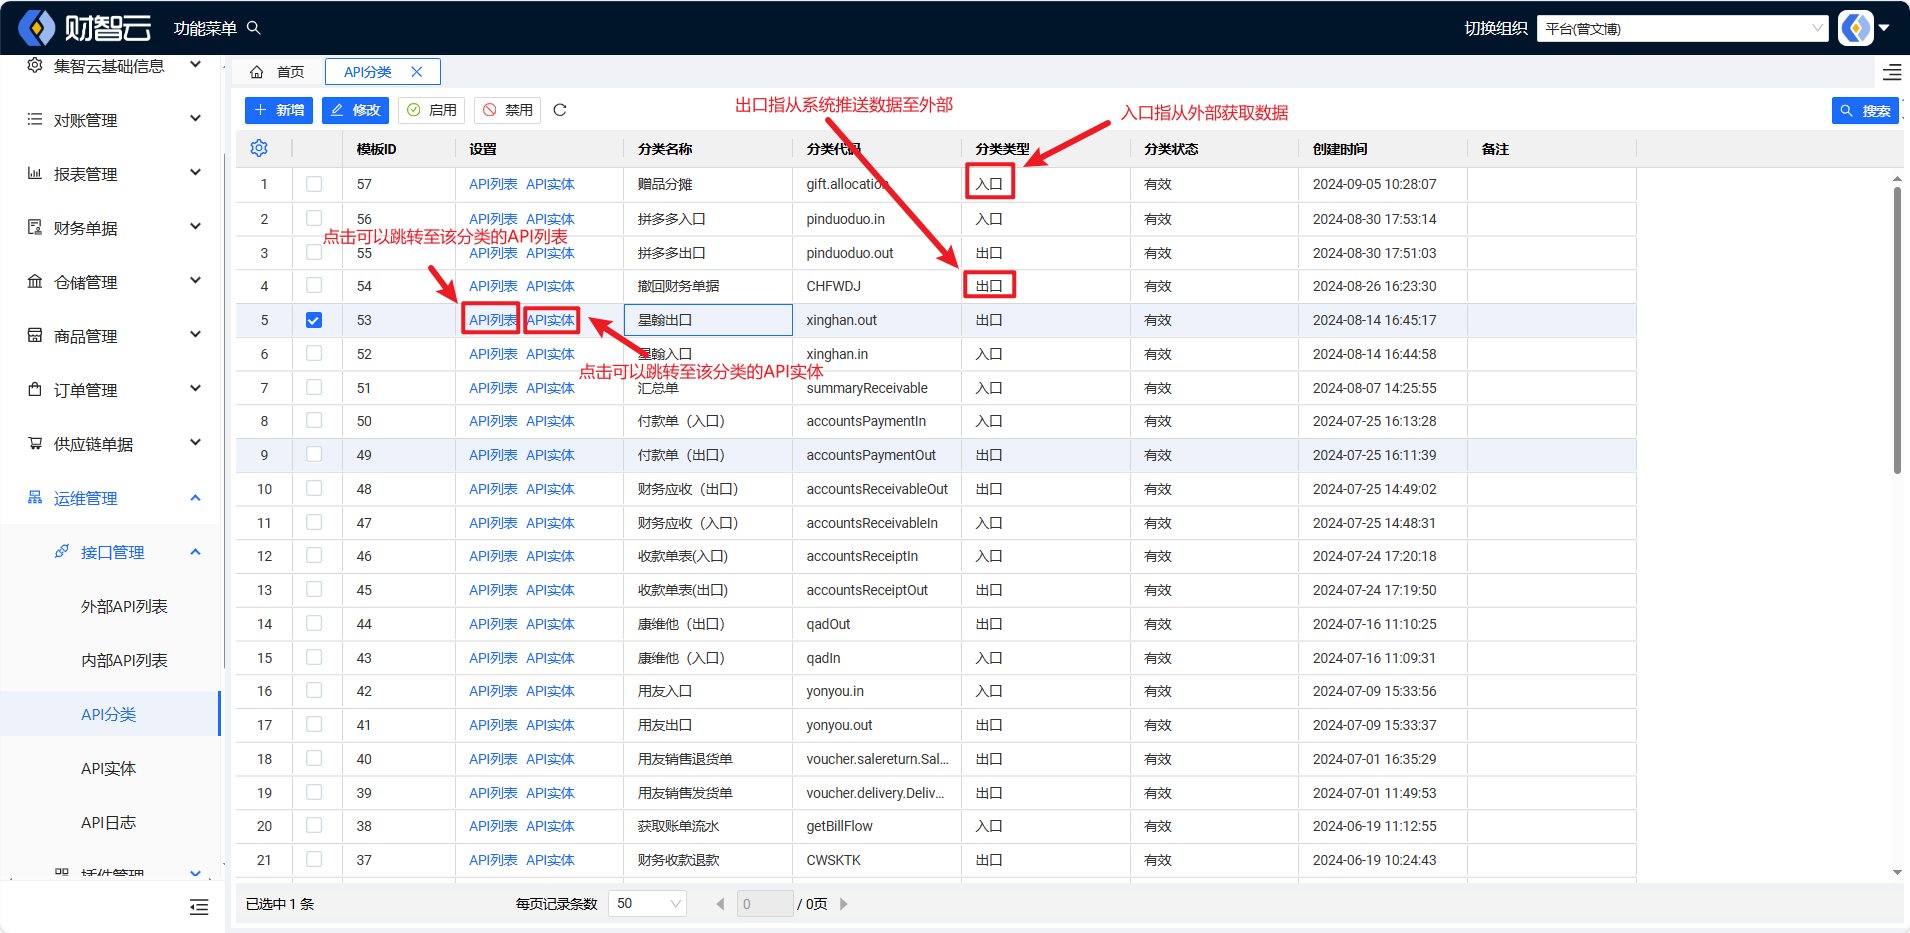Select 外部API列表 menu item
Screen dimensions: 1910x933
coord(124,606)
